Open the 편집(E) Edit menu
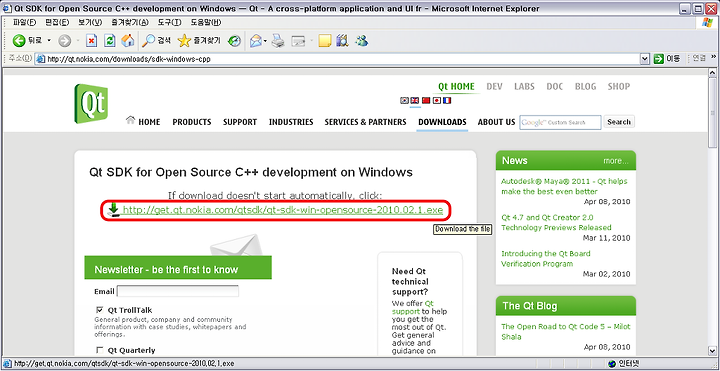 57,22
